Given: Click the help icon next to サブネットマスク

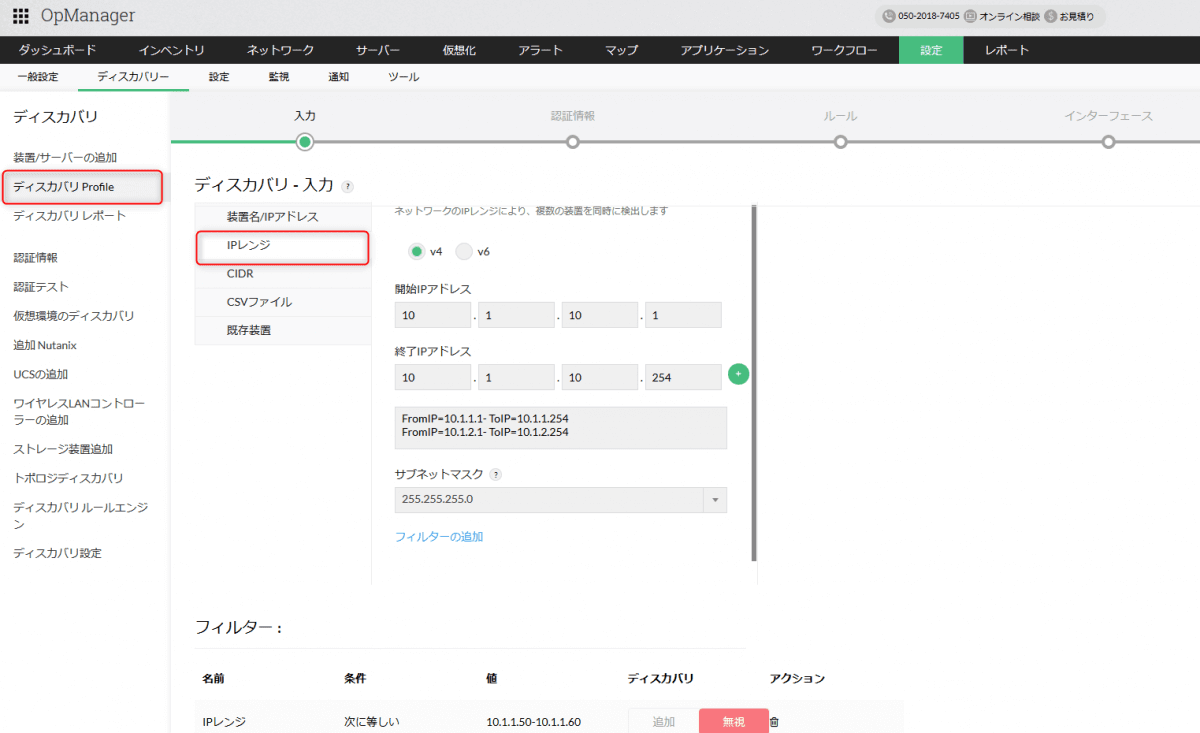Looking at the screenshot, I should point(495,475).
